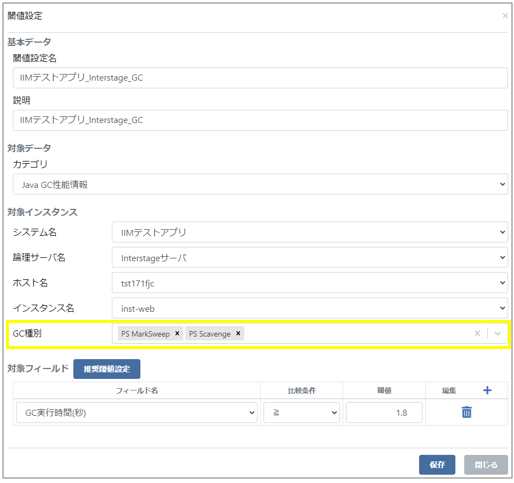514x483 pixels.
Task: Click the 基本データ heading
Action: pyautogui.click(x=29, y=42)
